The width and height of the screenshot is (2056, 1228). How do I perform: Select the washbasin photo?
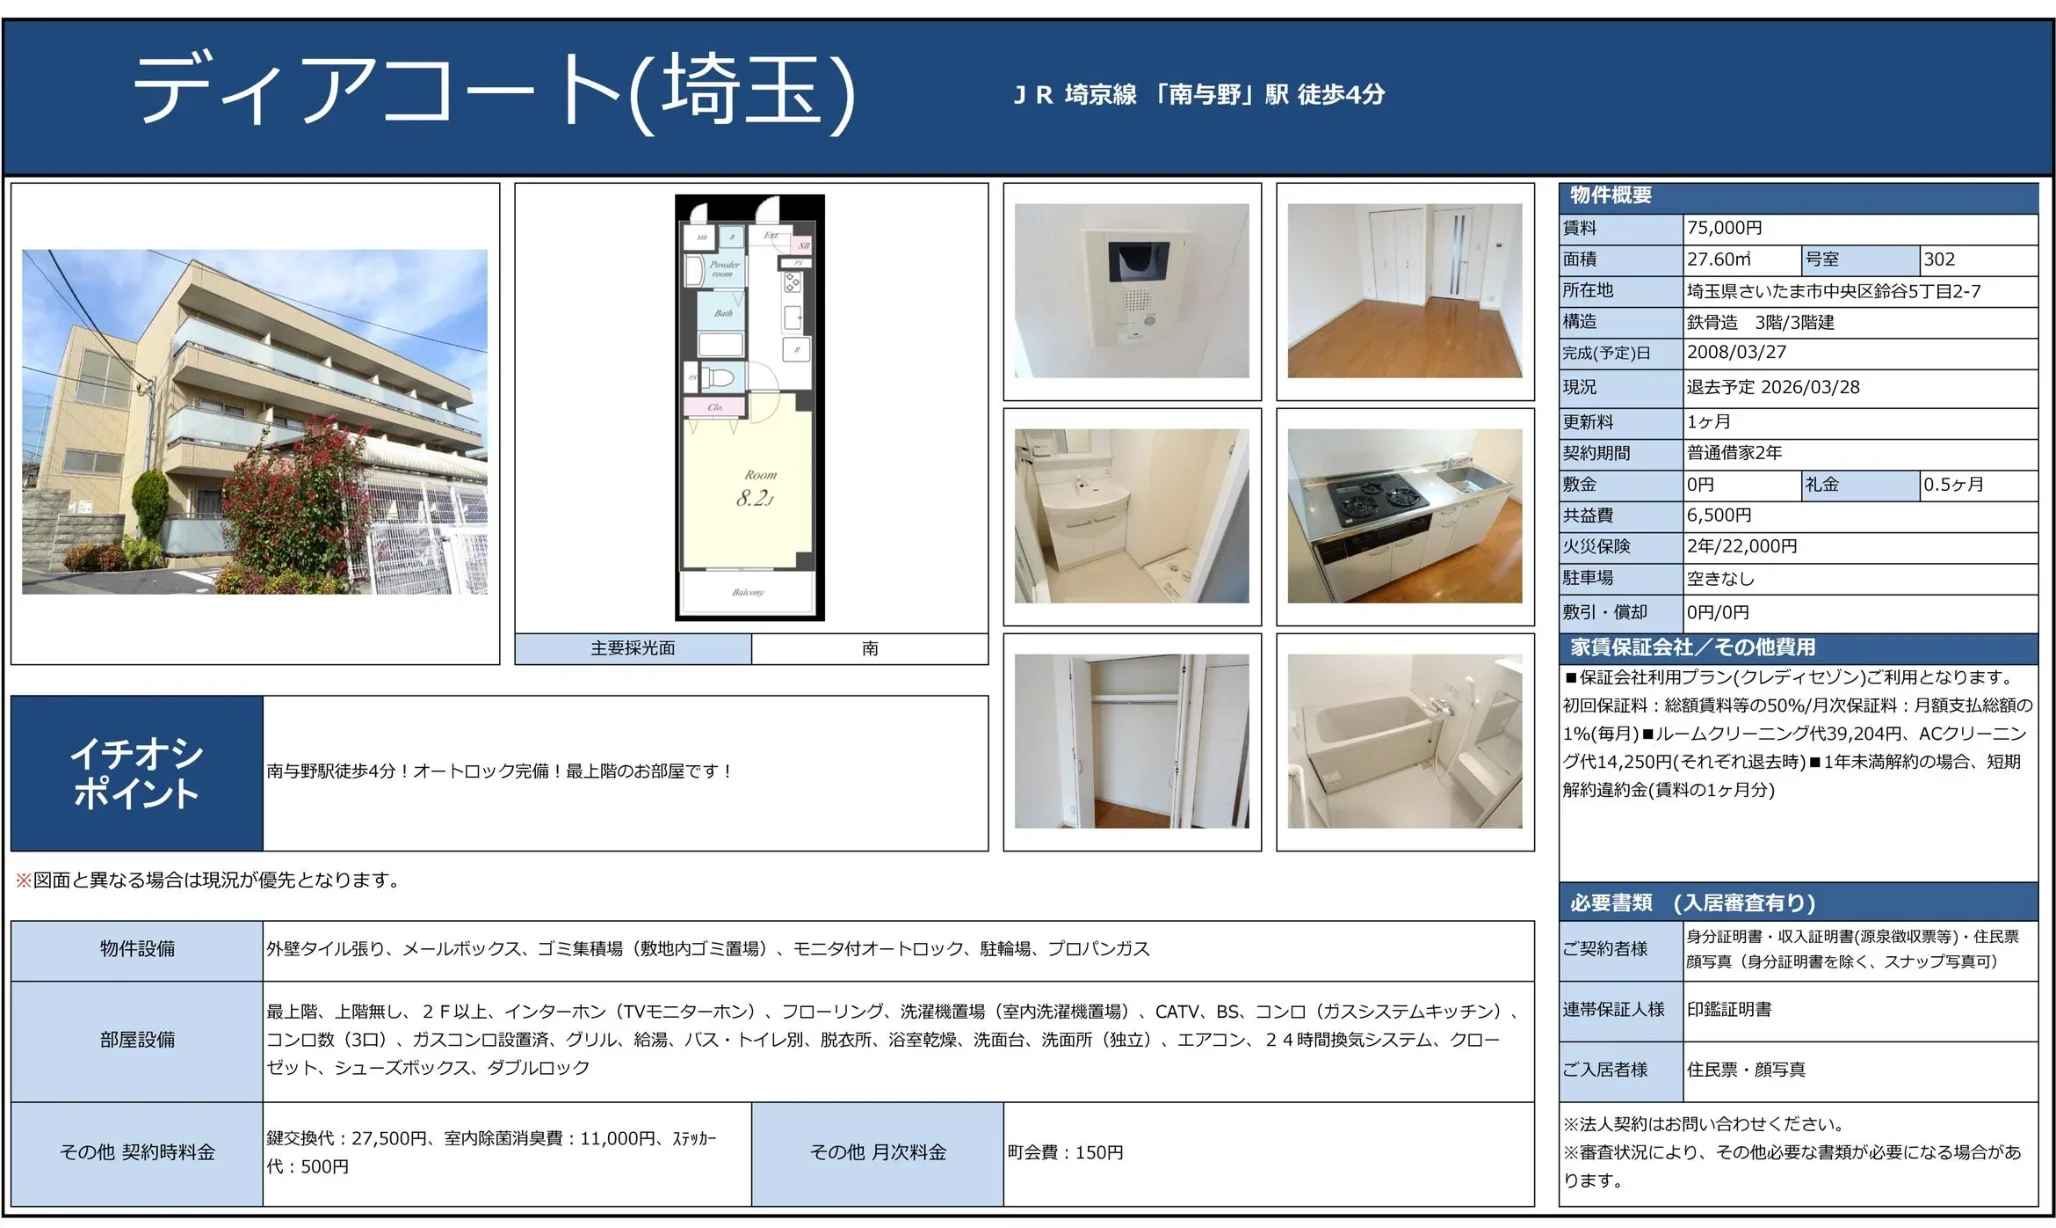pyautogui.click(x=1131, y=516)
